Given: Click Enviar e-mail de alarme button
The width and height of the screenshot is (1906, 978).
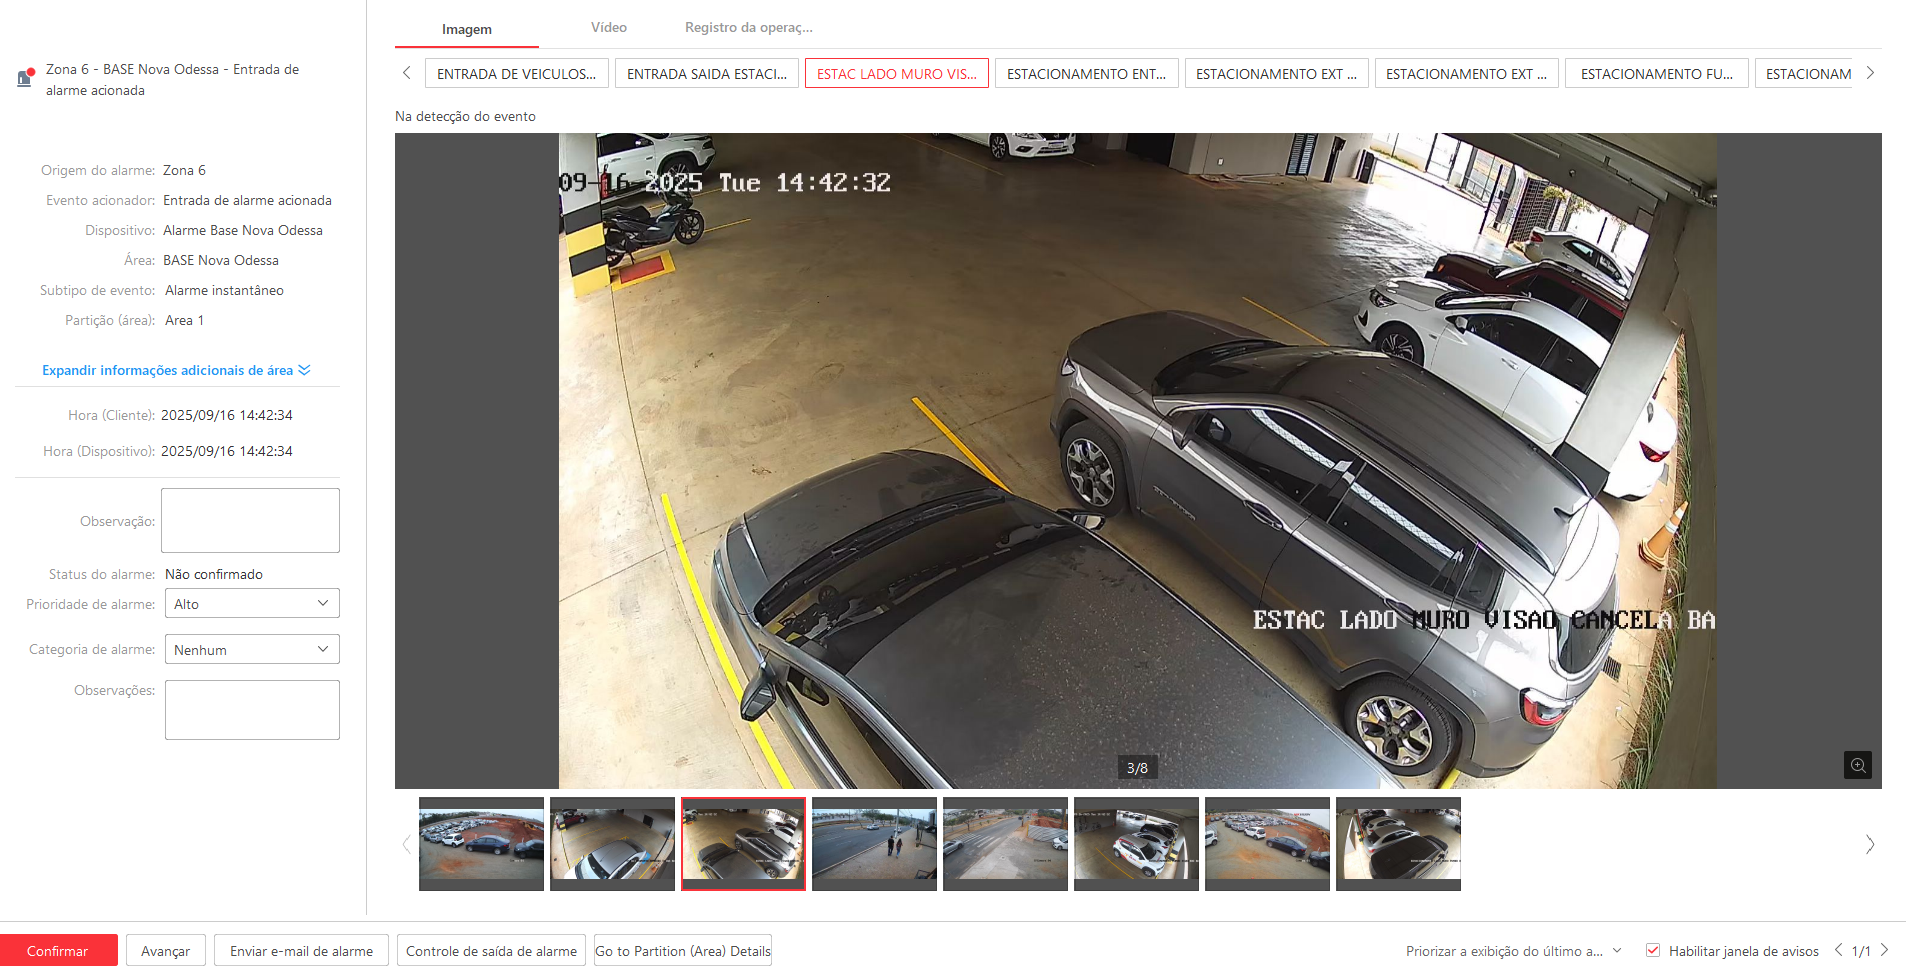Looking at the screenshot, I should click(301, 951).
